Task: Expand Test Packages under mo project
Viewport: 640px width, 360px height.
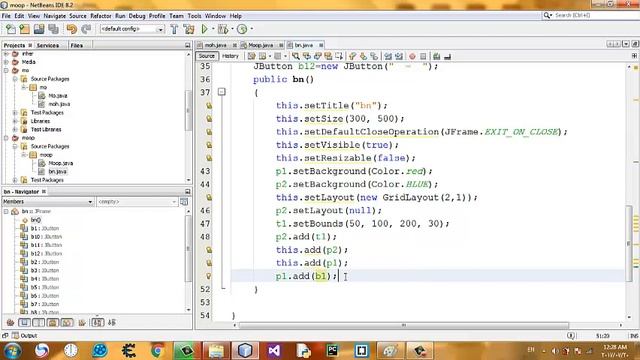Action: [x=15, y=112]
